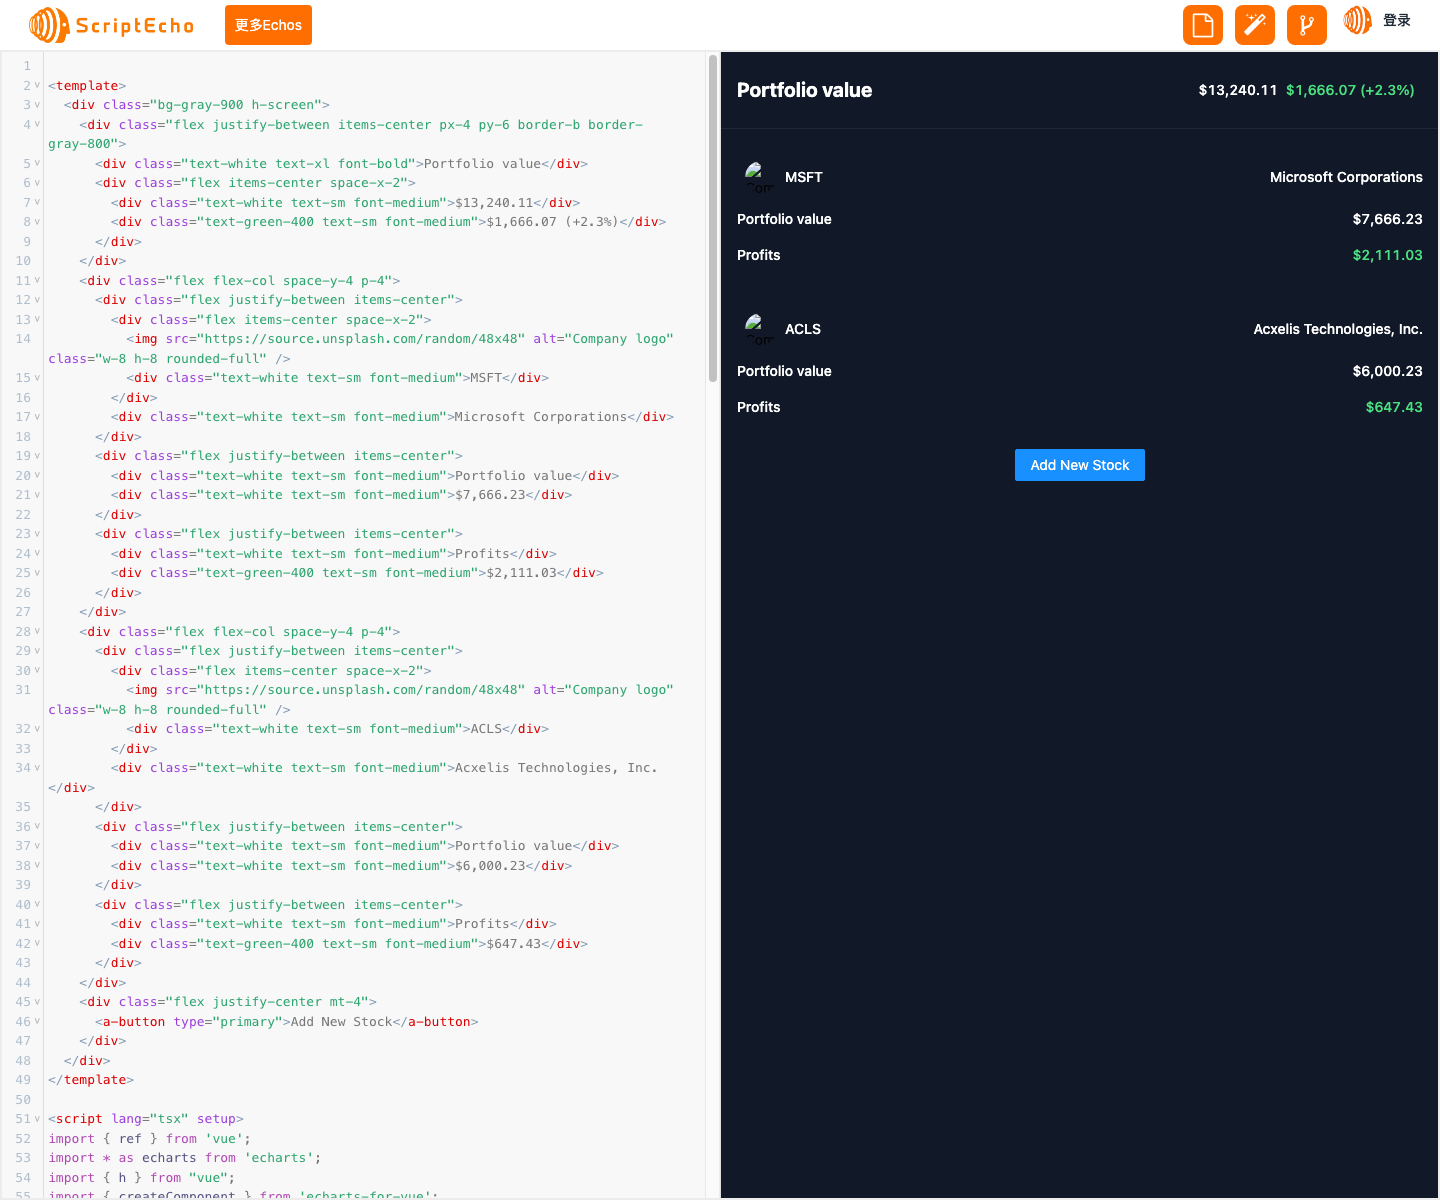Click the $647.43 profits value

click(1394, 407)
